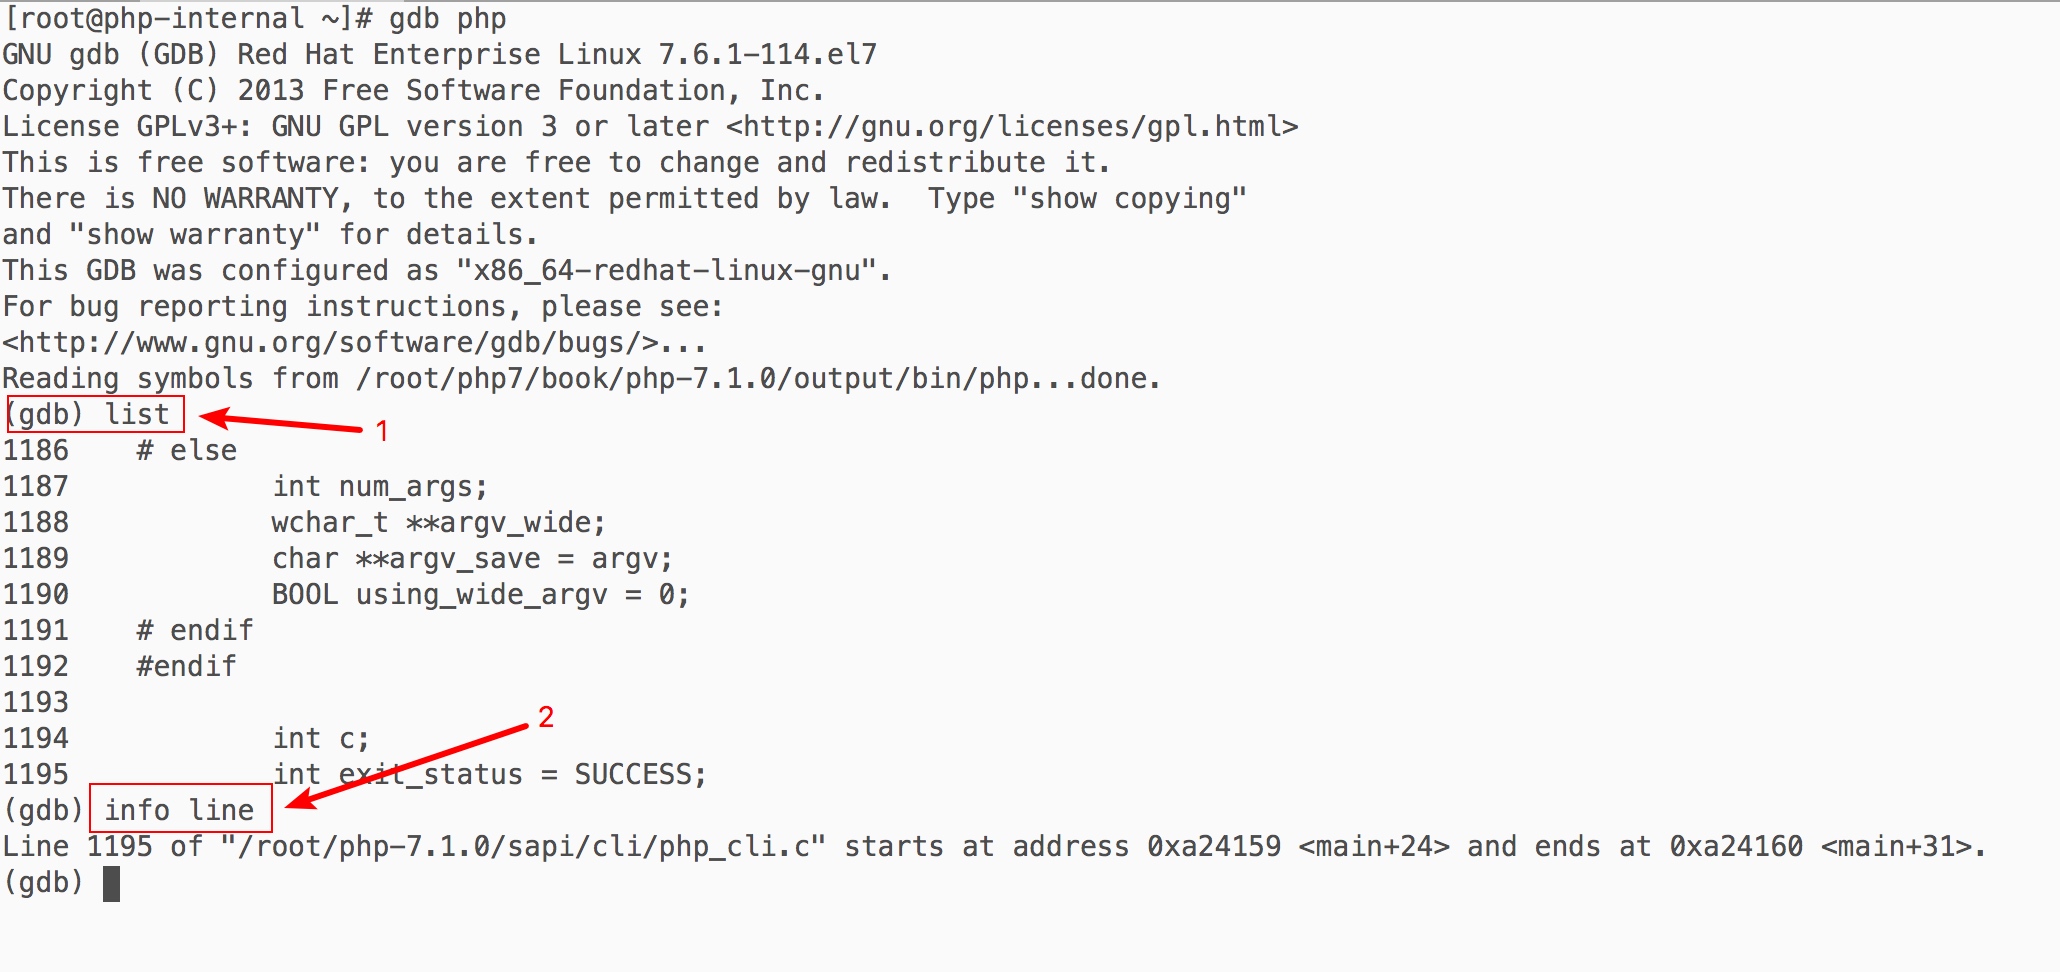Click 'BOOL using_wide_argv = 0;' line

click(x=480, y=595)
